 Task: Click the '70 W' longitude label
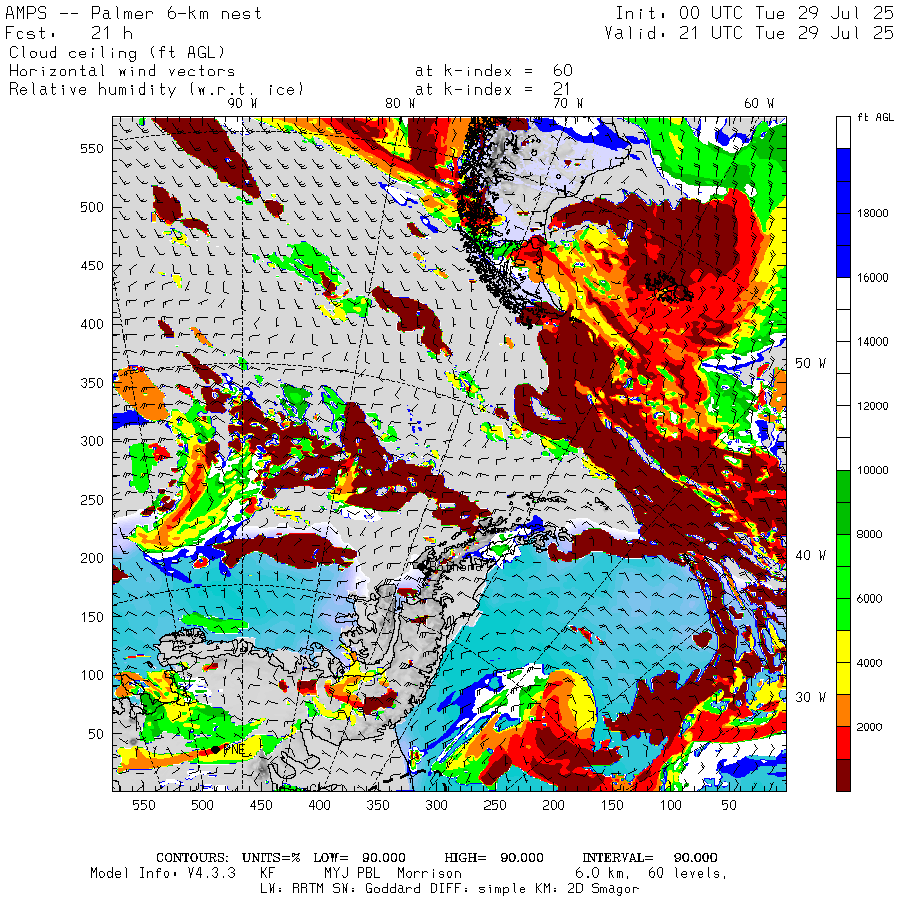coord(568,103)
